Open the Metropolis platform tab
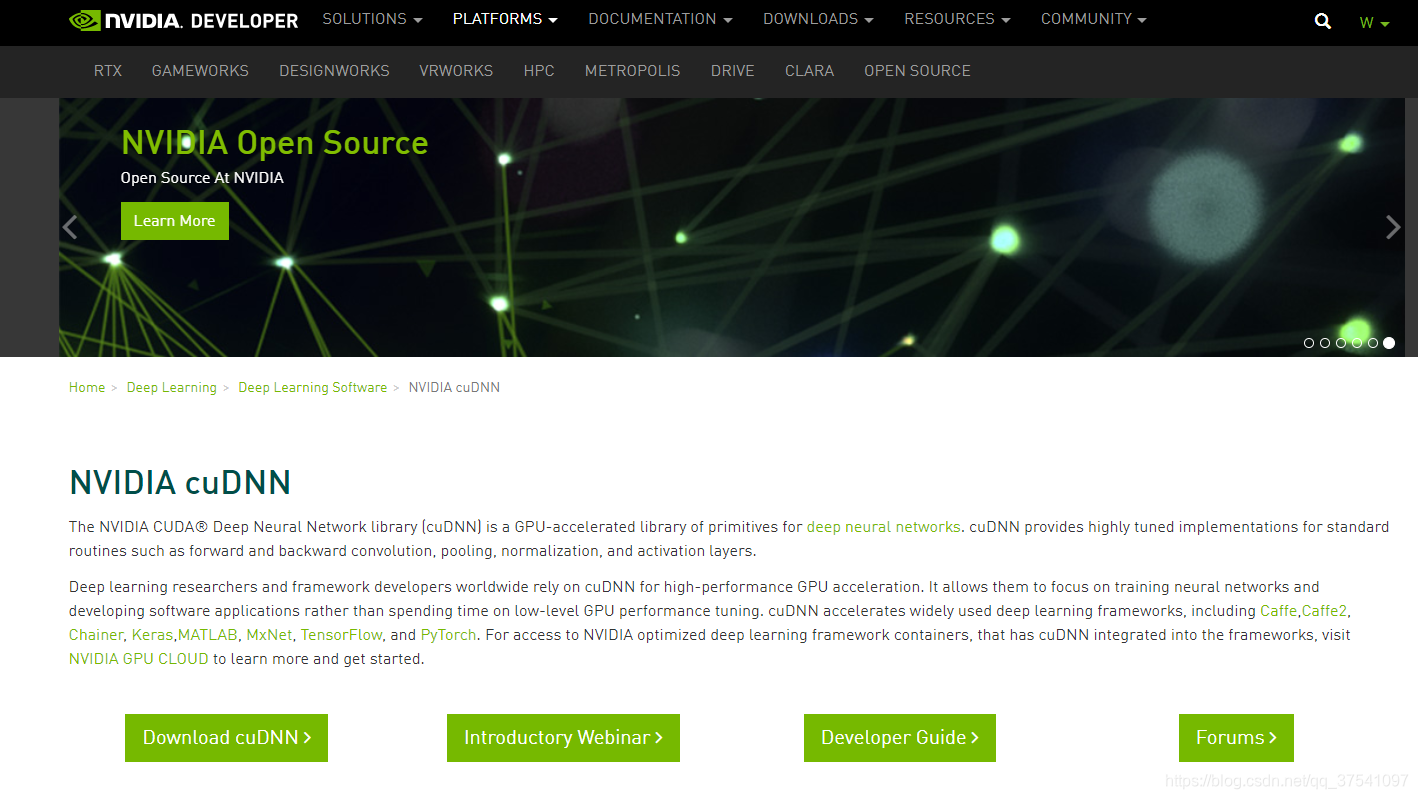 pos(632,71)
